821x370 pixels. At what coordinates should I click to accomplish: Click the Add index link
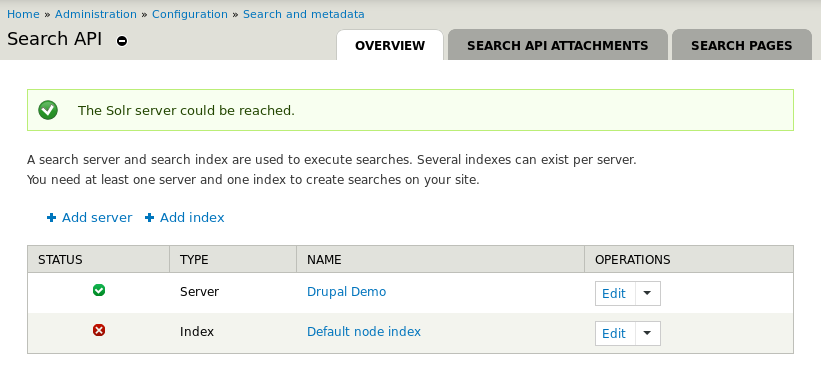(192, 218)
